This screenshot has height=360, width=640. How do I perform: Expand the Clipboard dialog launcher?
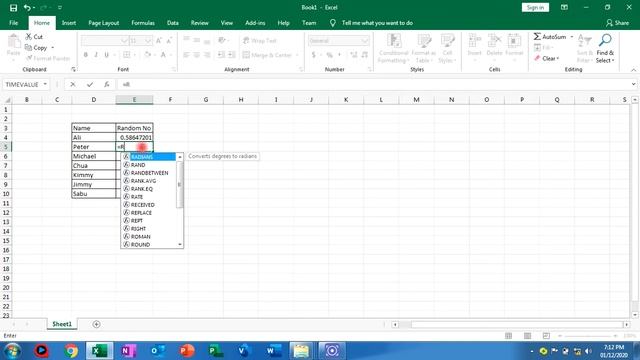pyautogui.click(x=73, y=70)
